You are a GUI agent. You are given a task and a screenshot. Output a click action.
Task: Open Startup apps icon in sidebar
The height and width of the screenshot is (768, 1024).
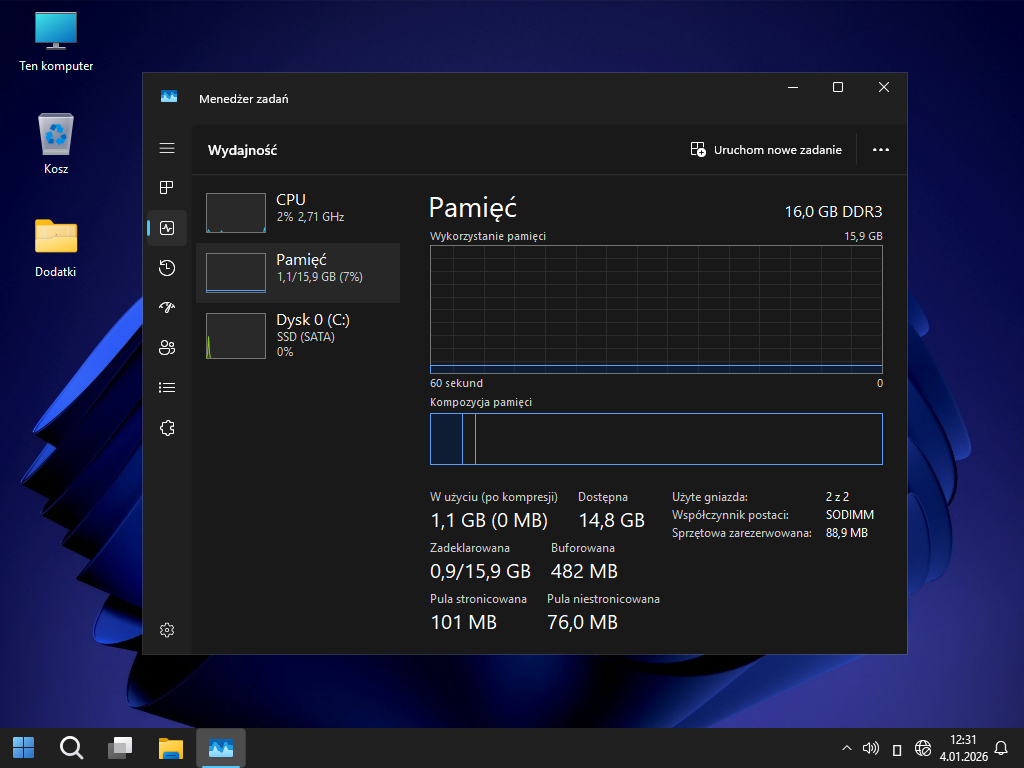(x=167, y=308)
